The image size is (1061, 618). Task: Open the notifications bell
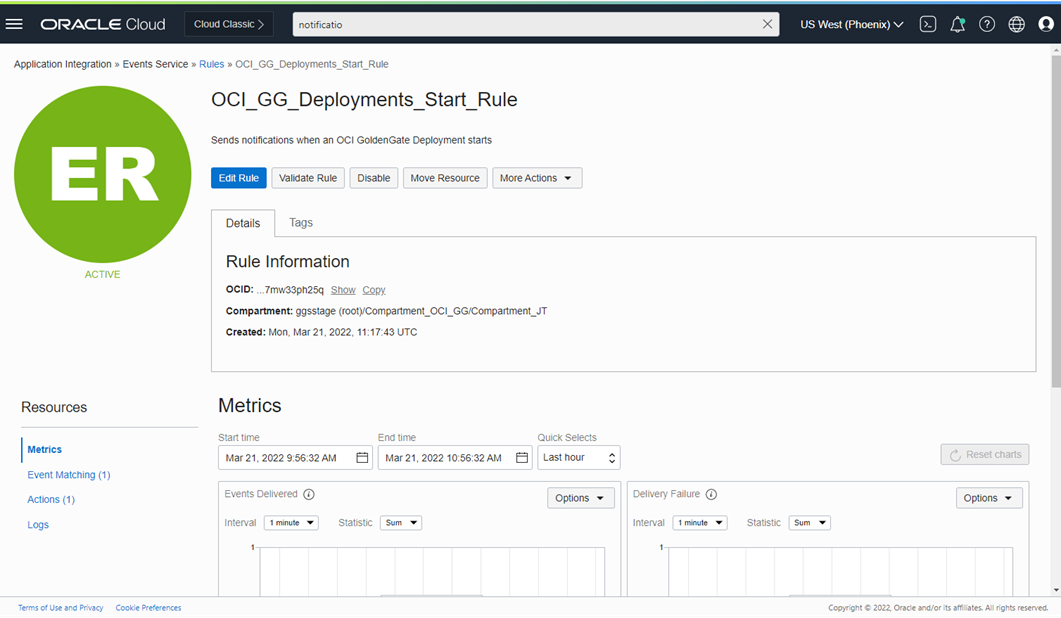click(957, 24)
